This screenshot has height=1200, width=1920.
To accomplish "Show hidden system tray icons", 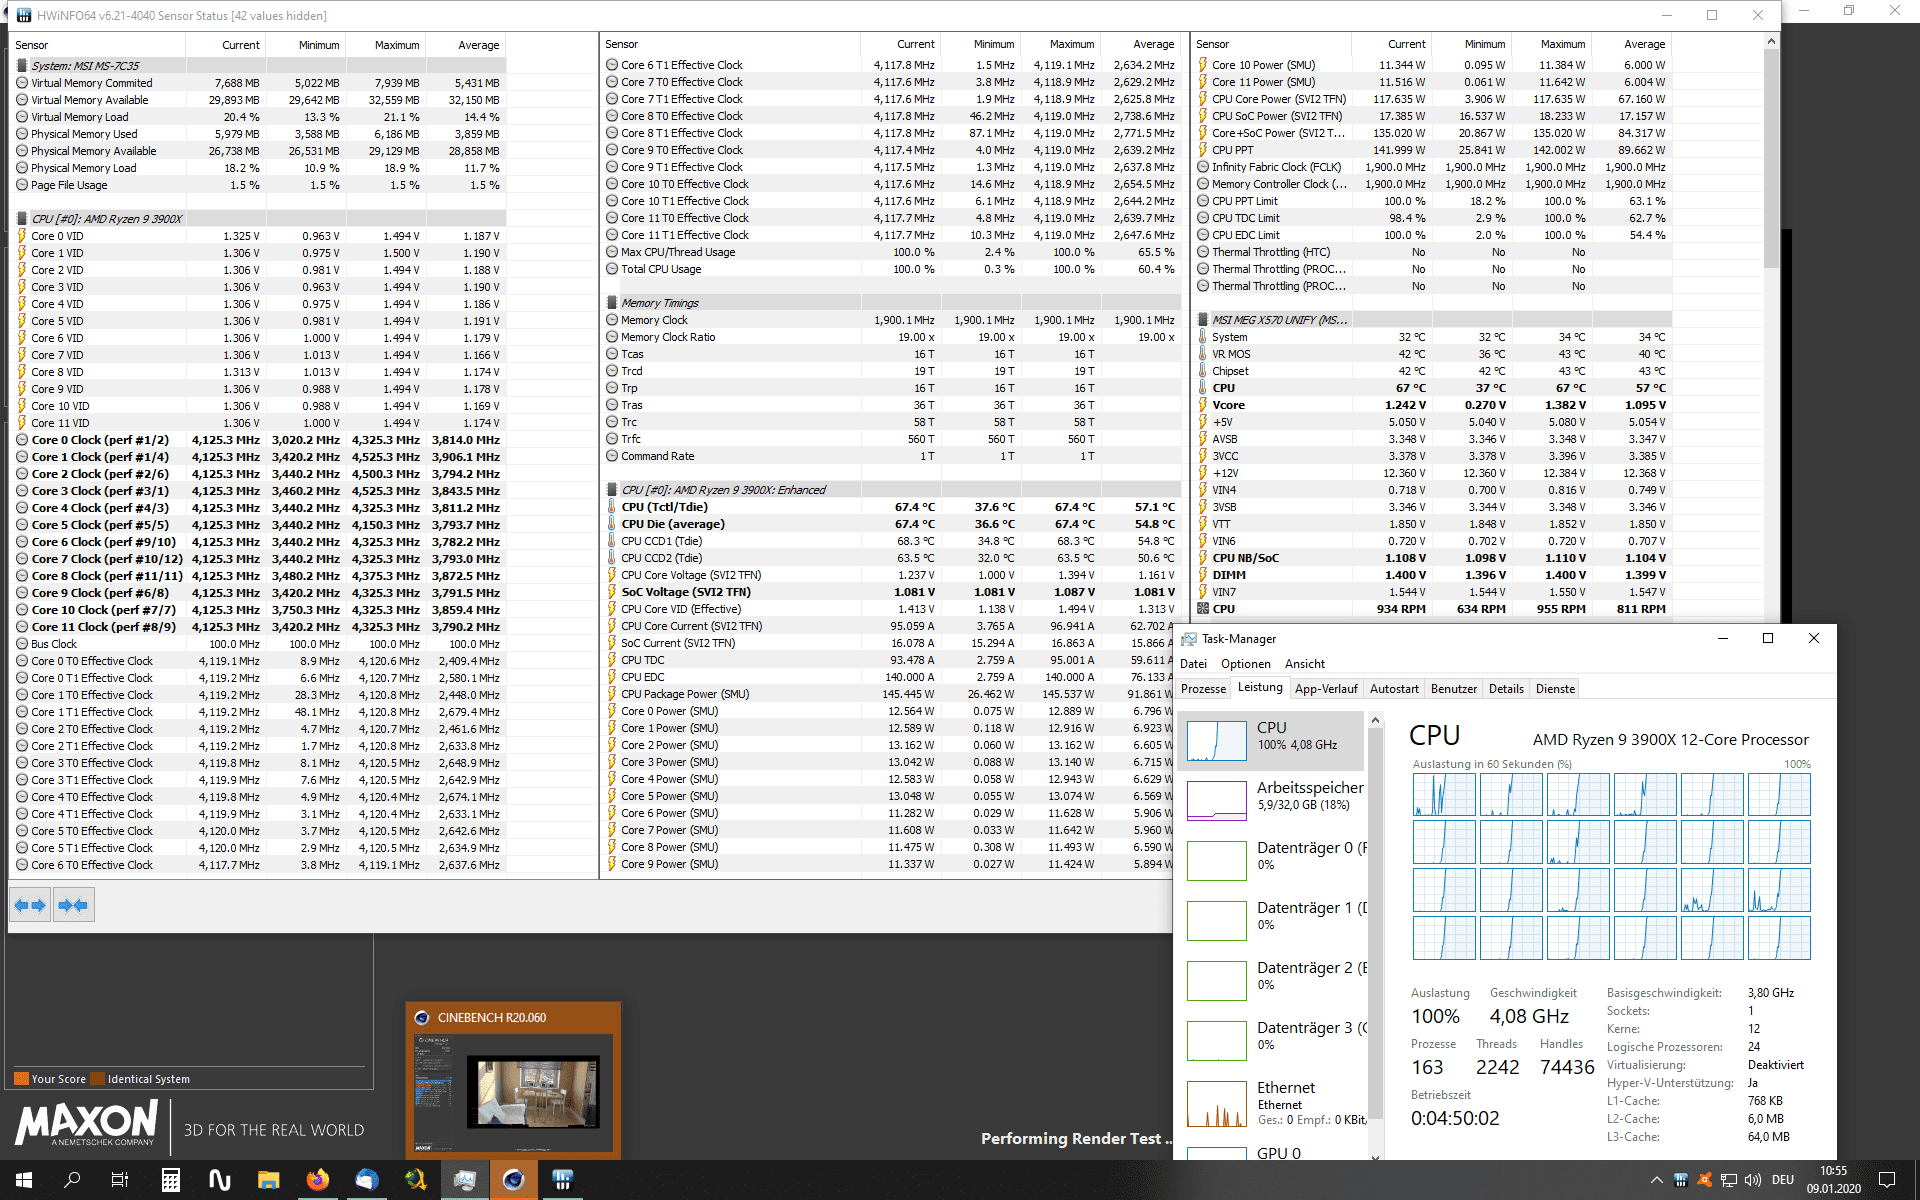I will point(1656,1180).
